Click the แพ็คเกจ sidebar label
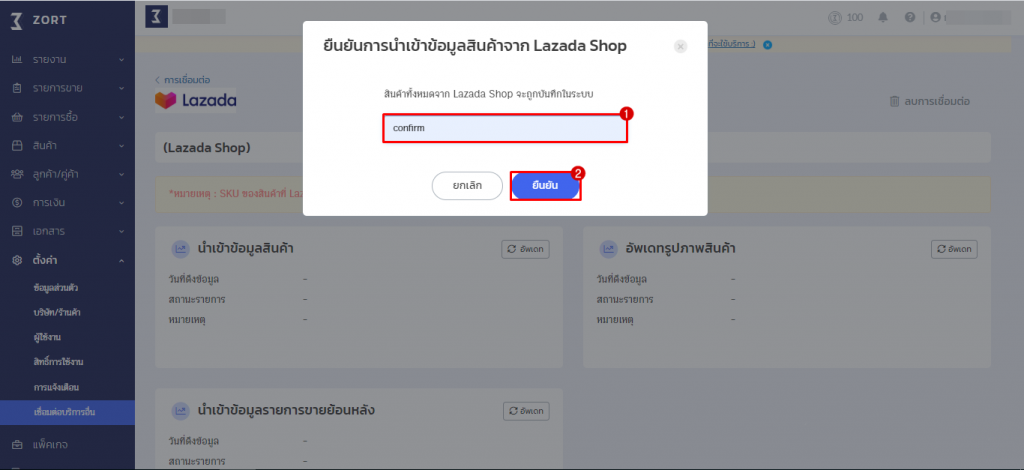The width and height of the screenshot is (1024, 470). coord(50,445)
